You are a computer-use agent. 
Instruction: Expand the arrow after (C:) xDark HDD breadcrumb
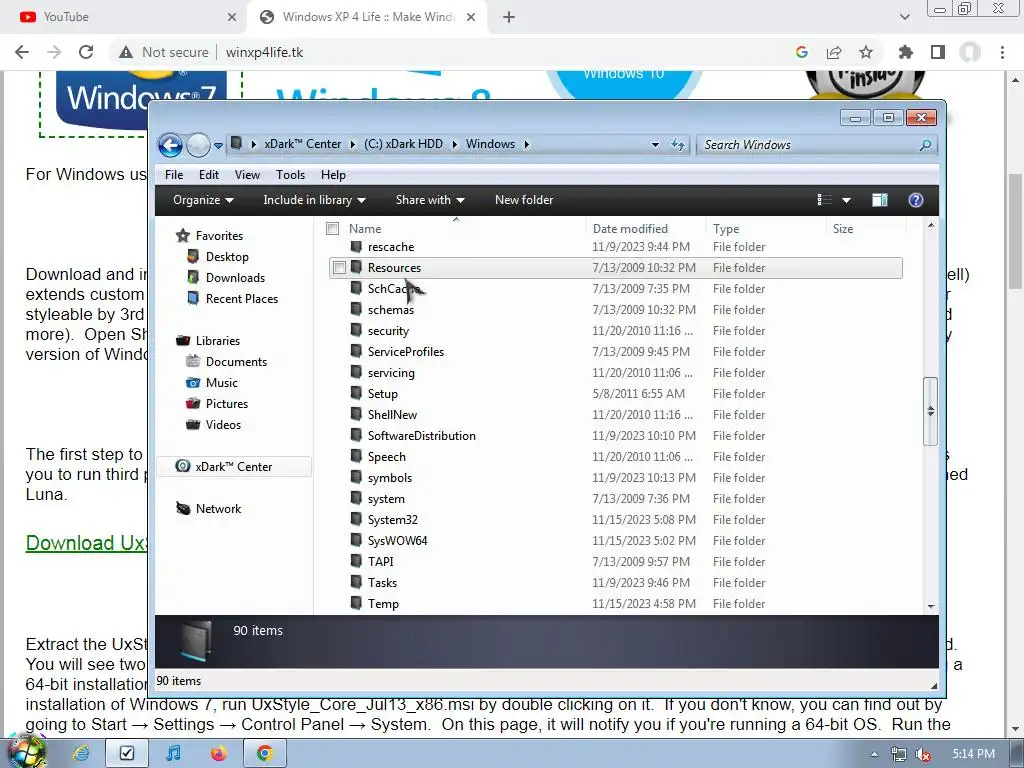point(455,144)
